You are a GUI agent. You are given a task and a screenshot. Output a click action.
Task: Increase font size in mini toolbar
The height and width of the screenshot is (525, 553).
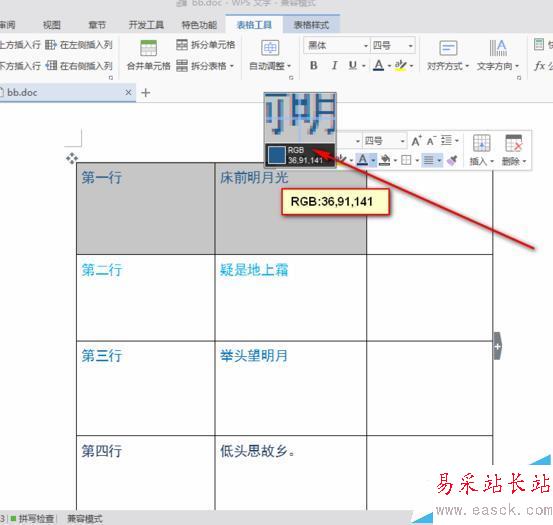coord(416,141)
